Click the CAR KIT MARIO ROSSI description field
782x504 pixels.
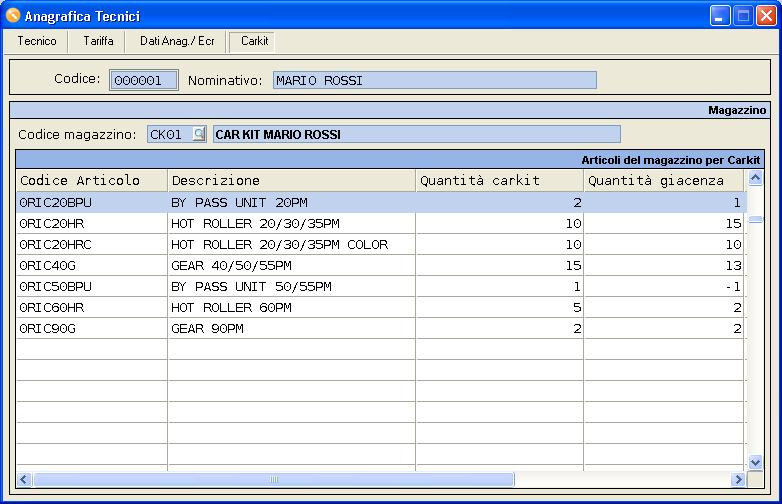pyautogui.click(x=416, y=134)
